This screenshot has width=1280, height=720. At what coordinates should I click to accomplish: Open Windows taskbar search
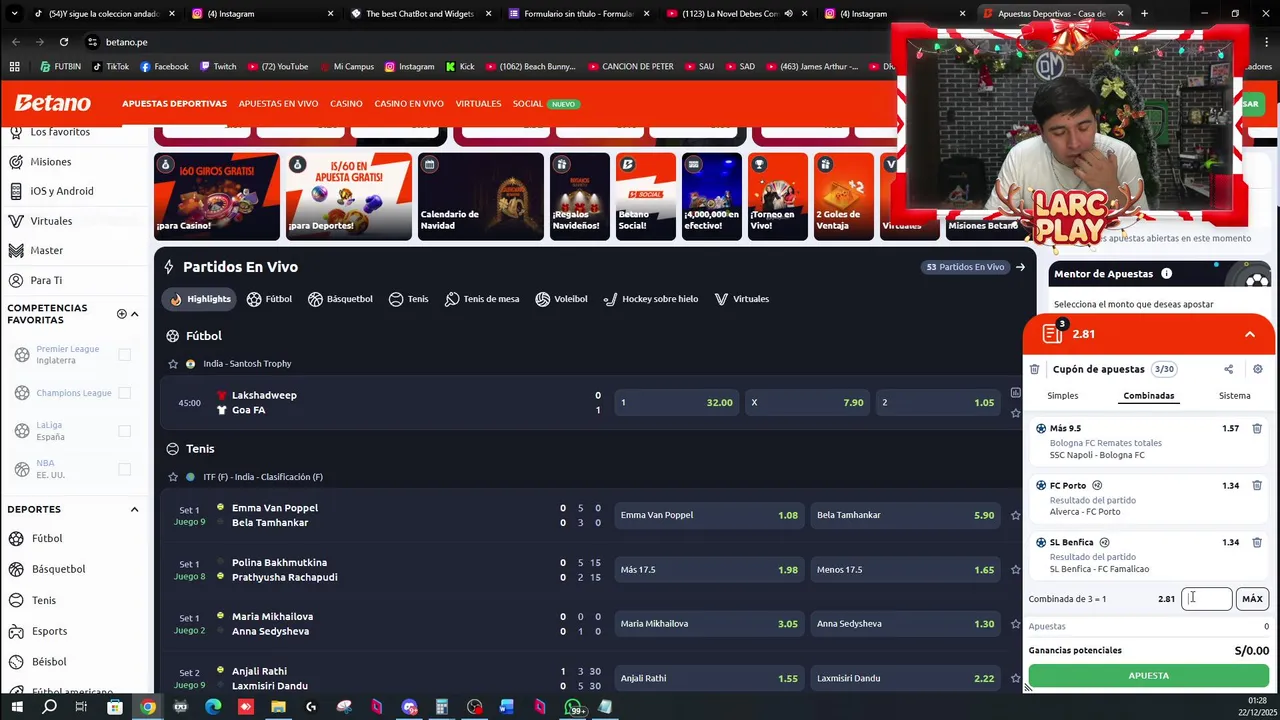coord(49,707)
